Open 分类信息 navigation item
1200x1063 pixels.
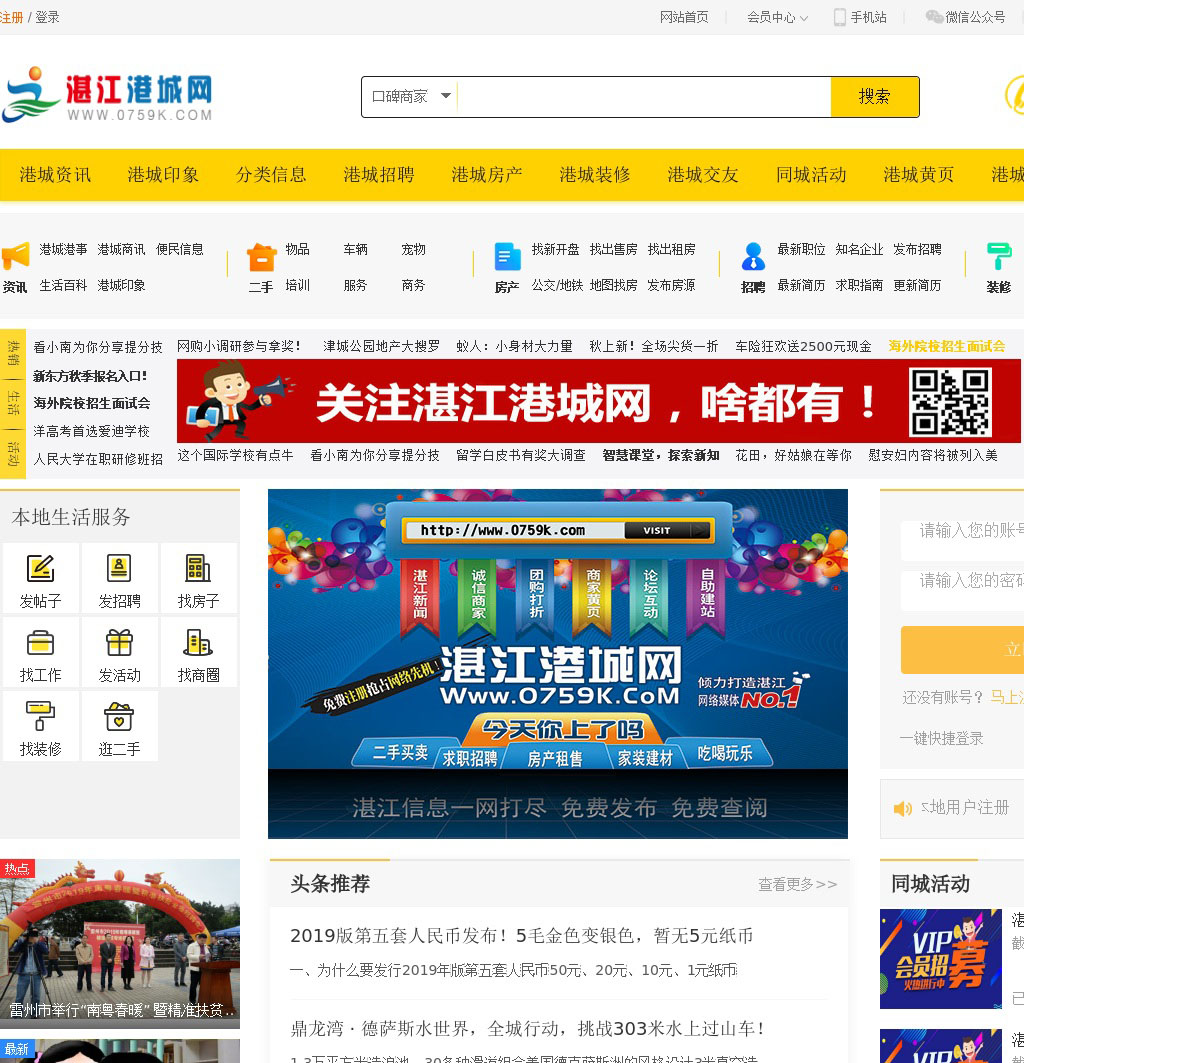pos(271,175)
